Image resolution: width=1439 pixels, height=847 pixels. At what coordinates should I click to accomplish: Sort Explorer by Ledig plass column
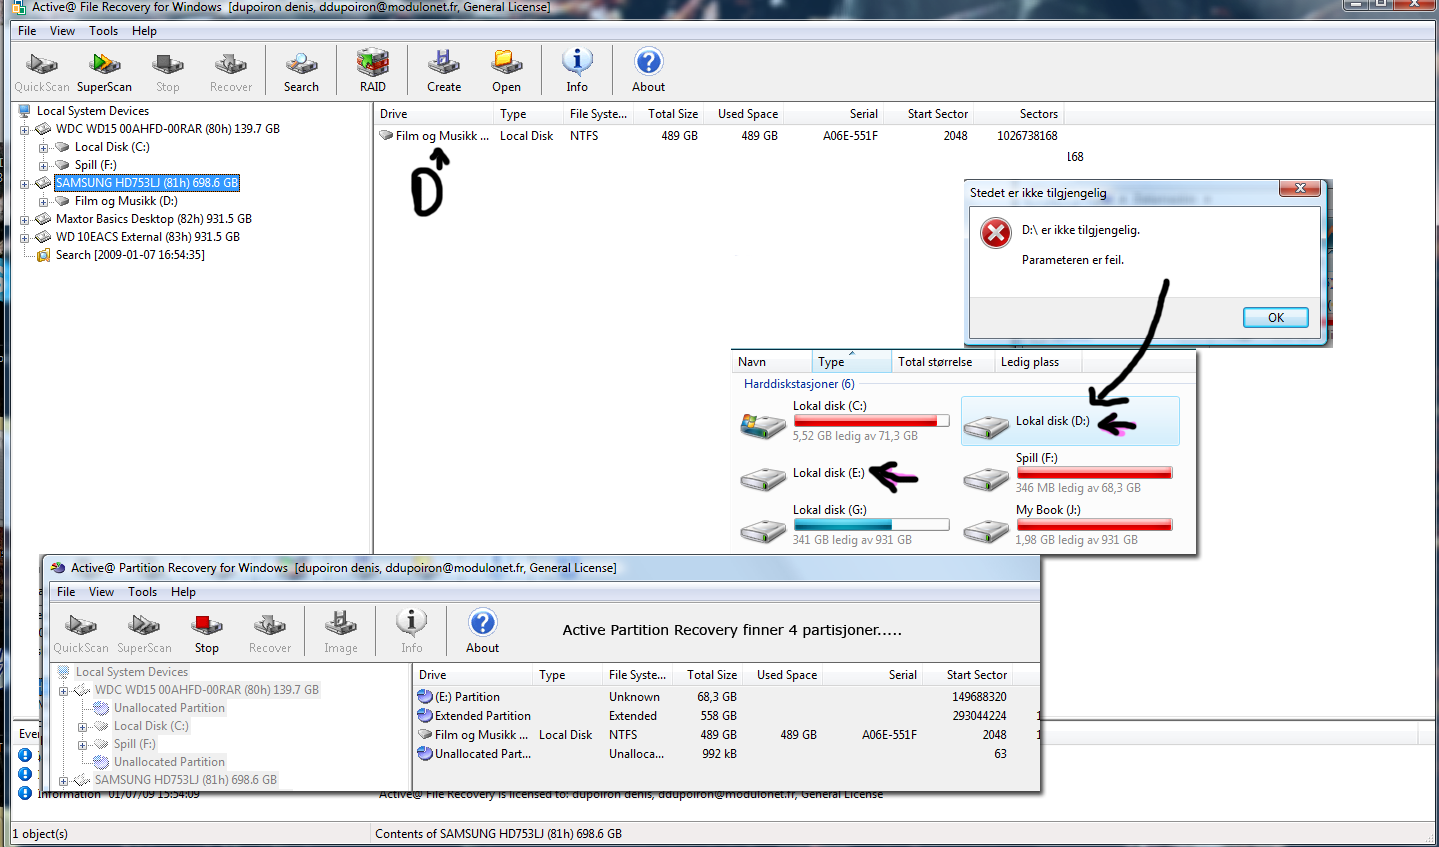[1037, 362]
